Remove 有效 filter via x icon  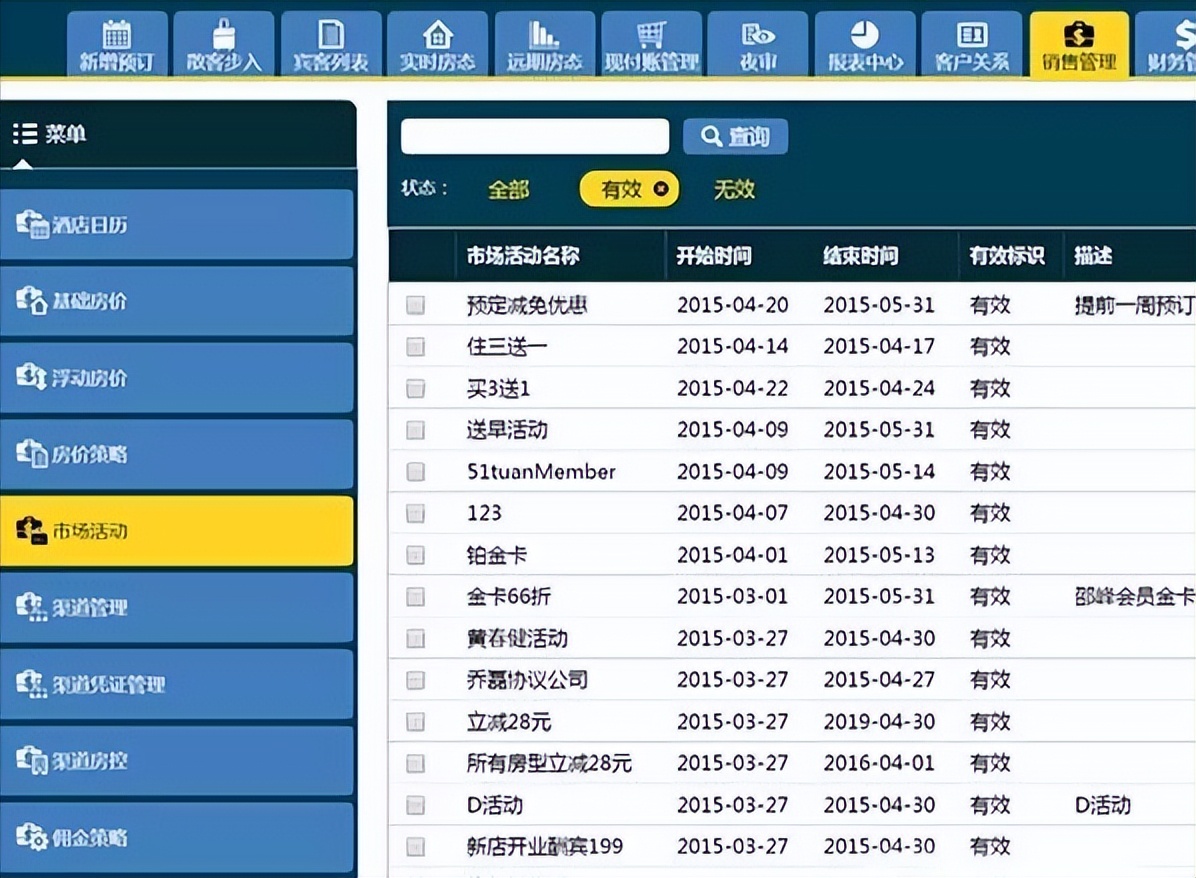(661, 188)
